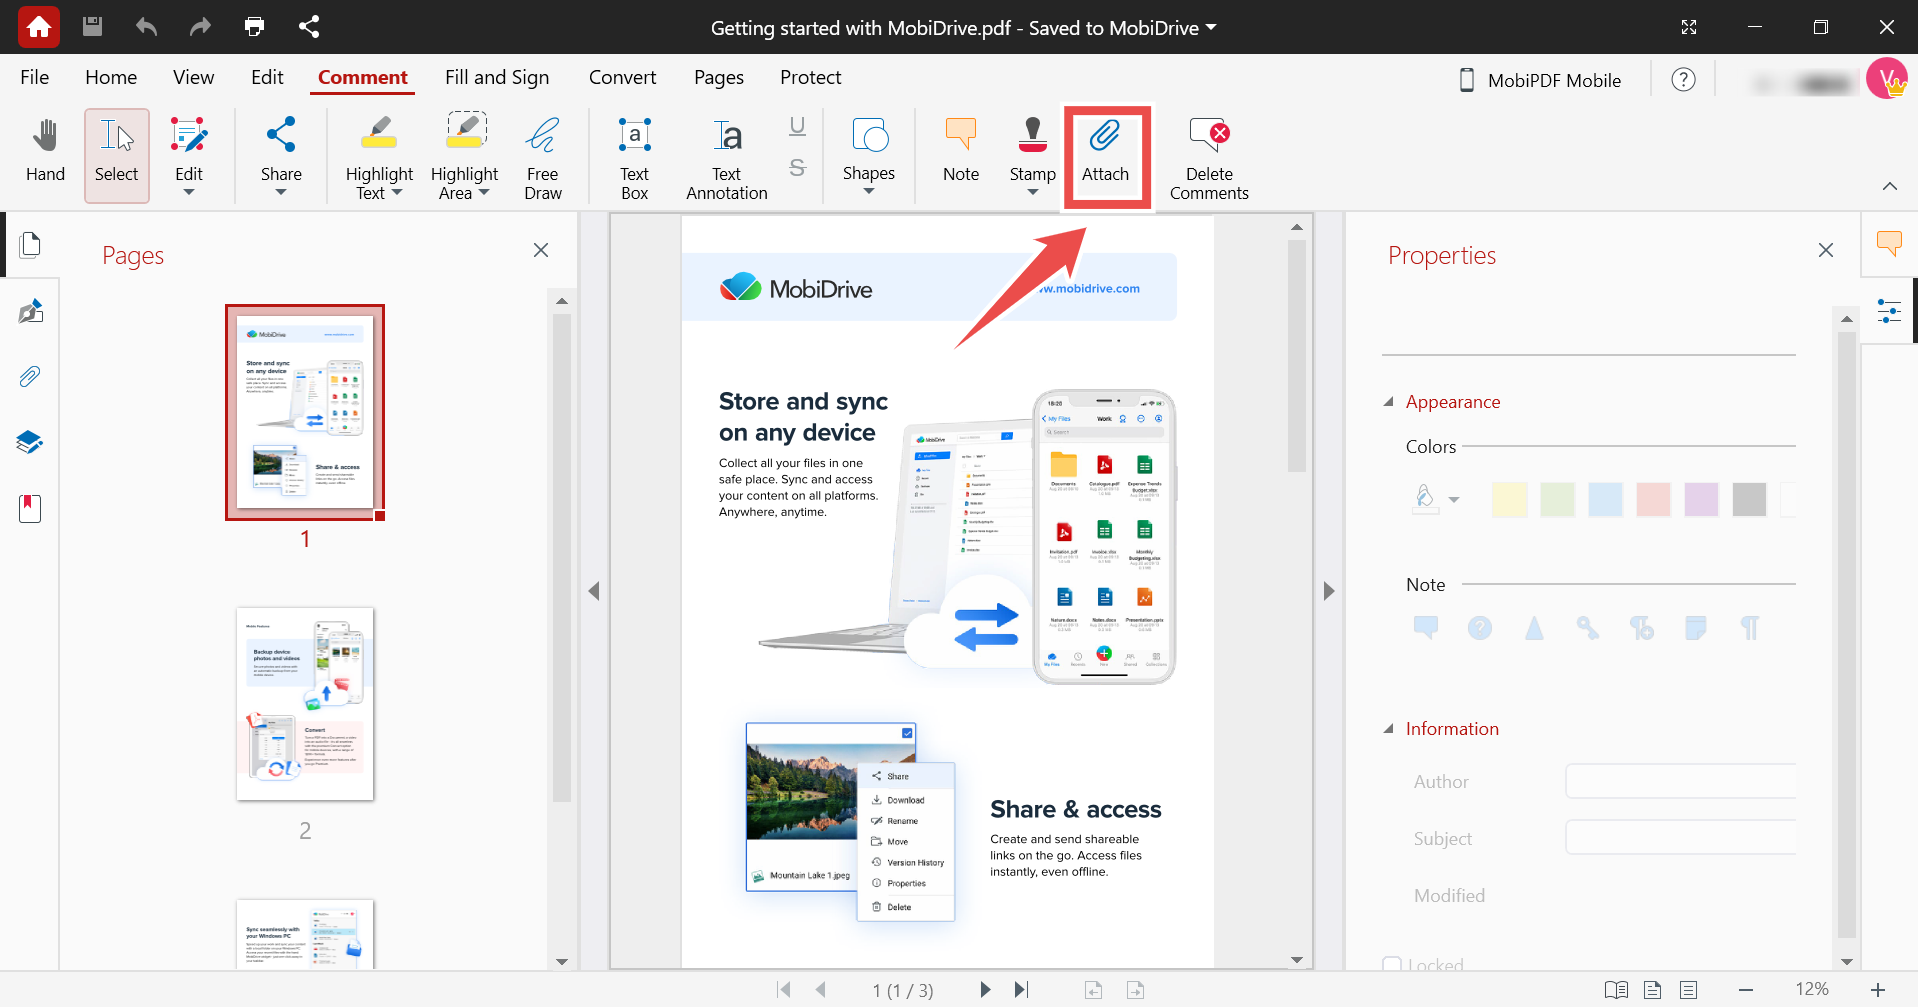Screen dimensions: 1918x1007
Task: Open the Convert menu
Action: click(622, 77)
